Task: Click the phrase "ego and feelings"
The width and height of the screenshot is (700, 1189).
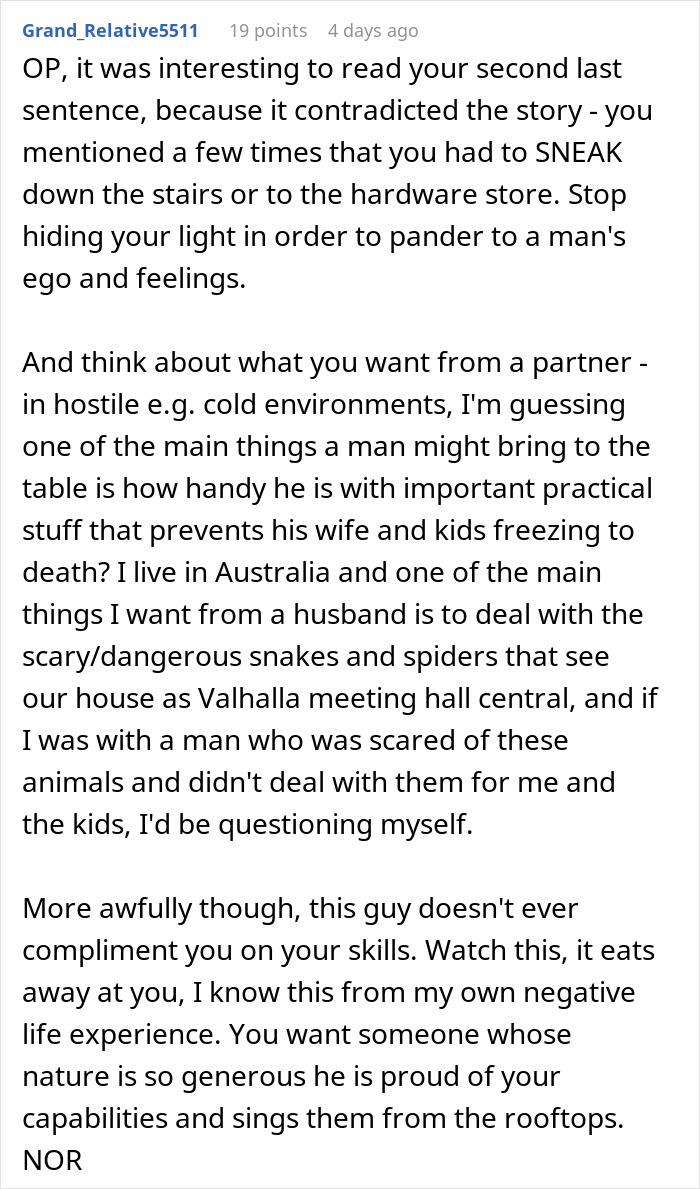Action: [134, 279]
